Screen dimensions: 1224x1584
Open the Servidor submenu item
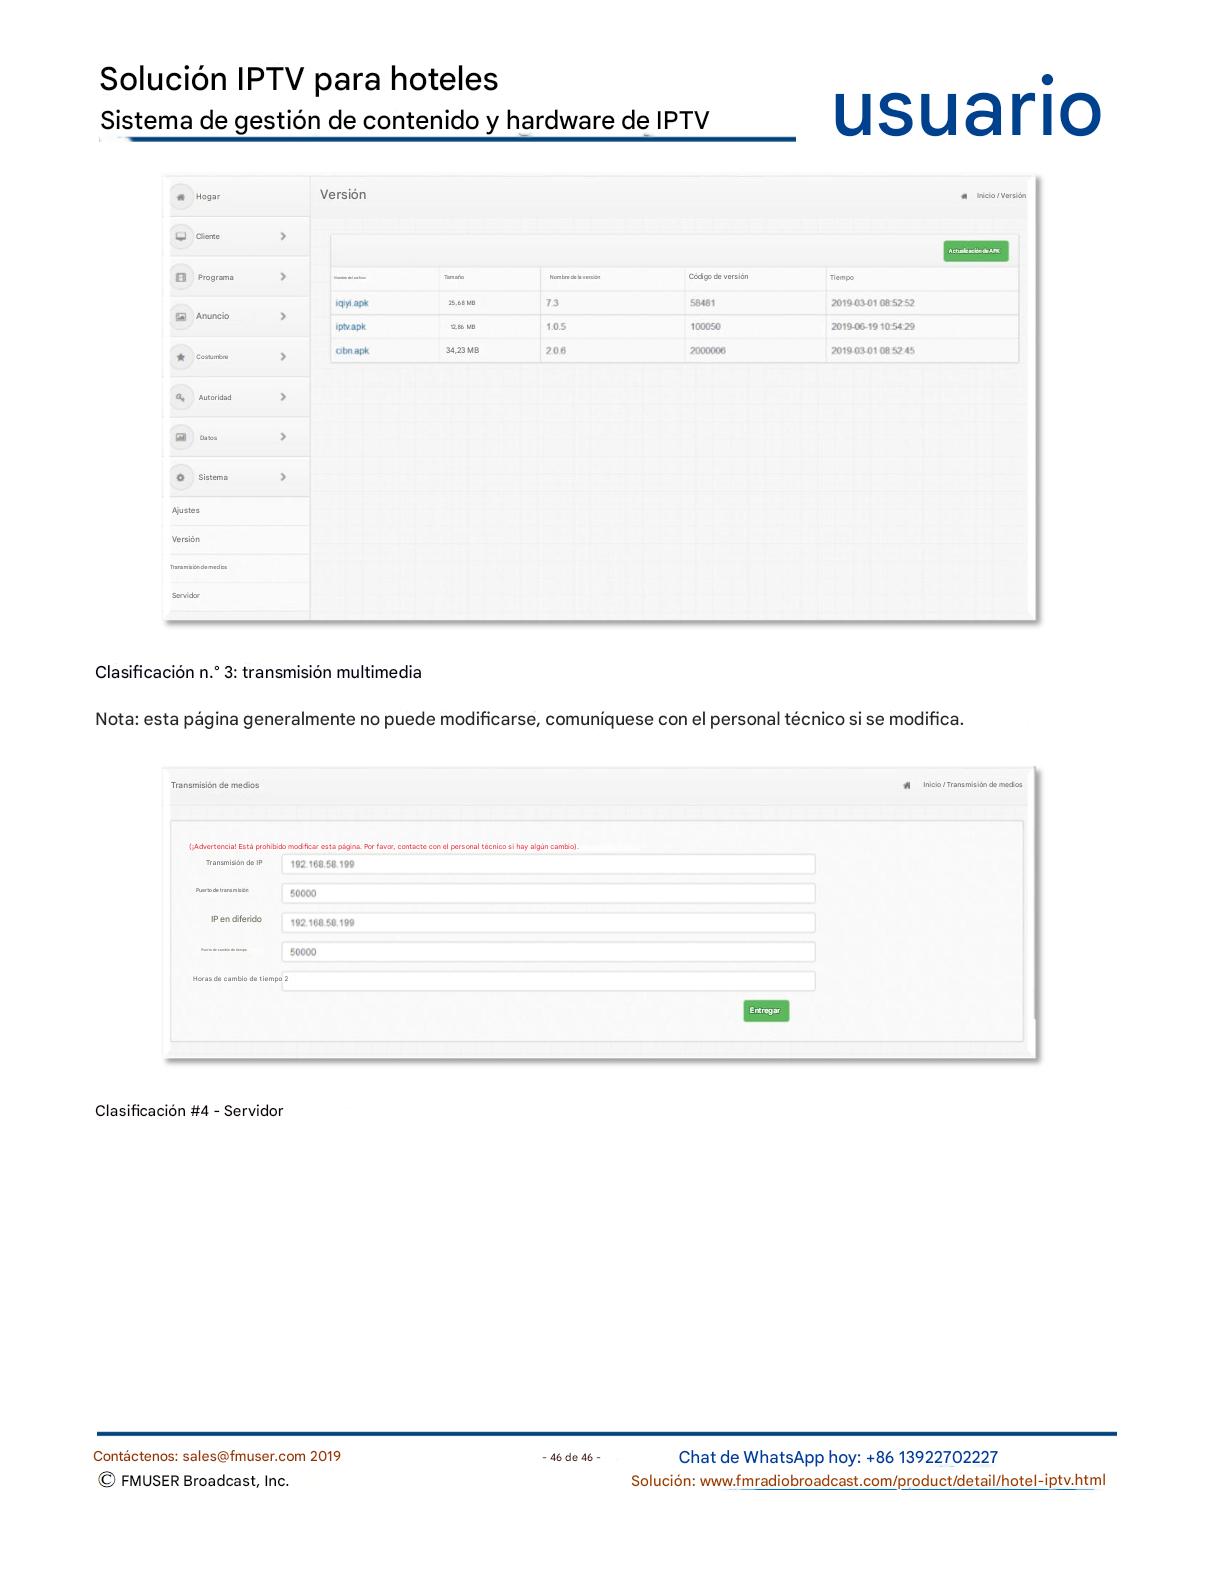click(186, 596)
